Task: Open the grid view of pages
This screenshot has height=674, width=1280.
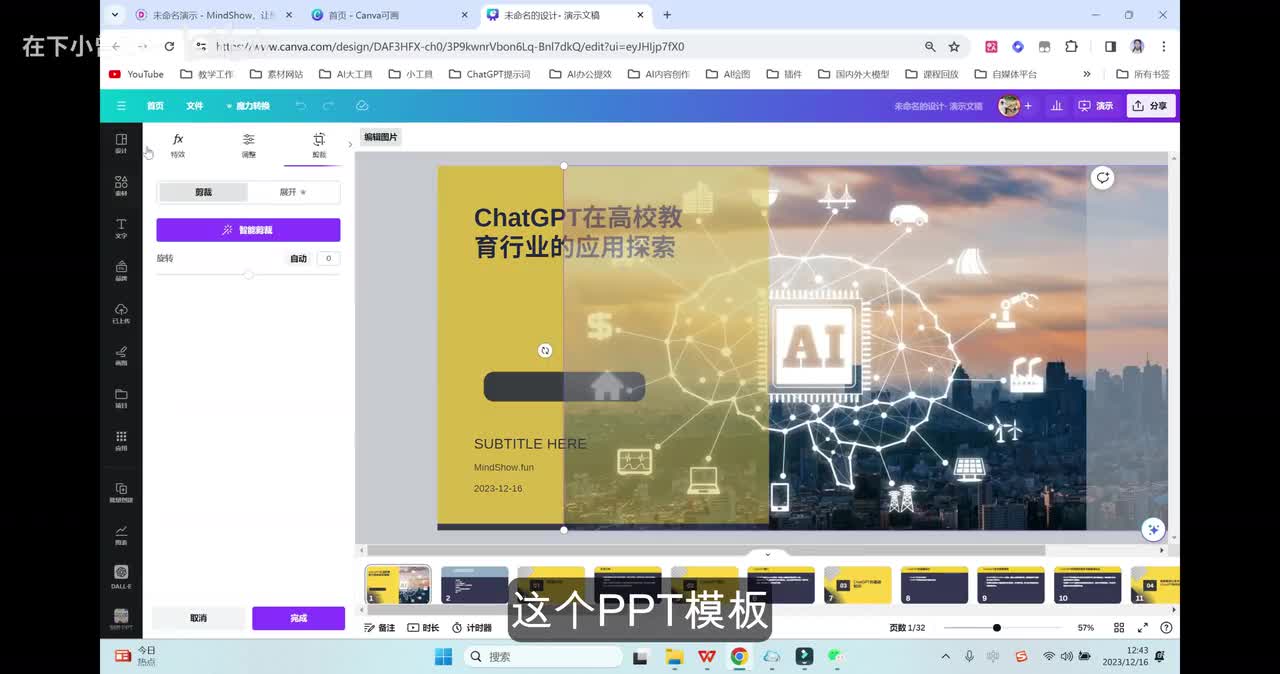Action: pos(1119,628)
